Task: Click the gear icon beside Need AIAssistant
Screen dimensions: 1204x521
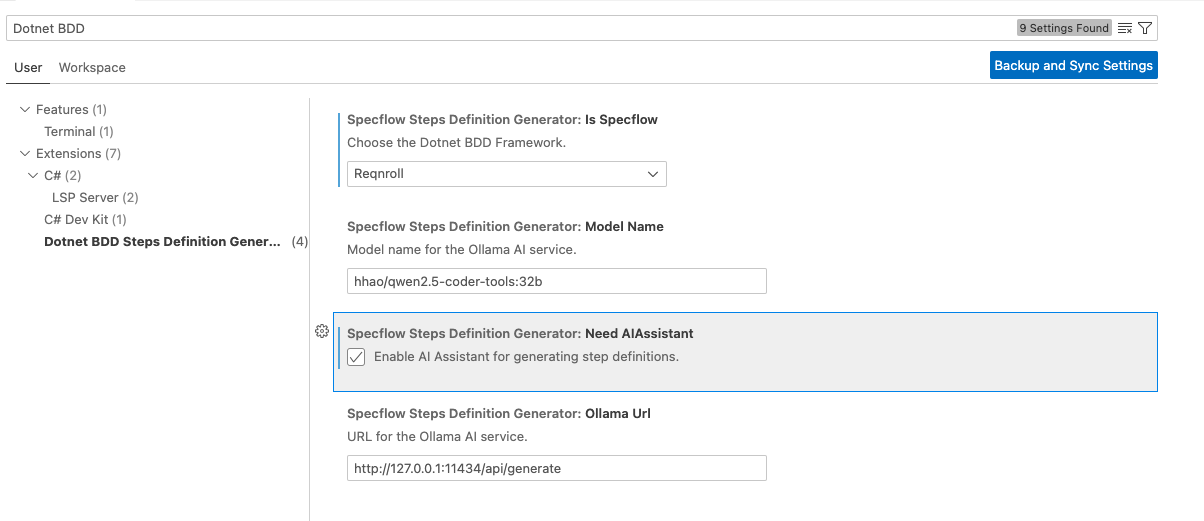Action: [x=322, y=331]
